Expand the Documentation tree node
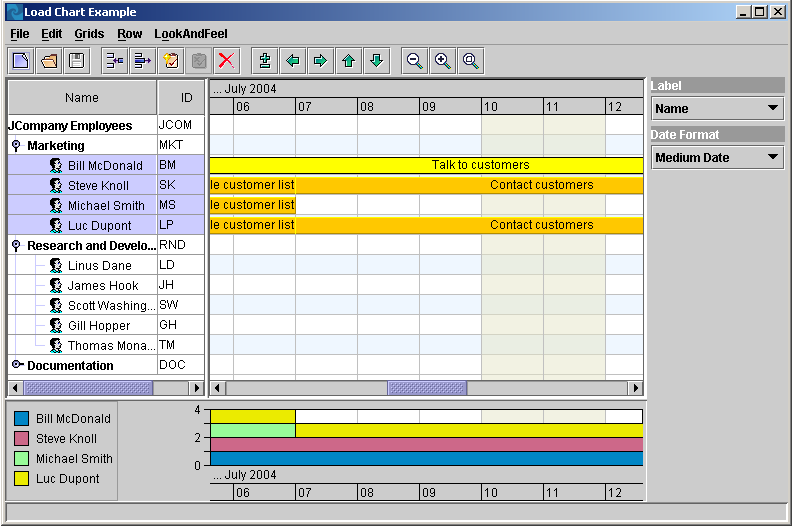Image resolution: width=792 pixels, height=526 pixels. click(x=16, y=365)
